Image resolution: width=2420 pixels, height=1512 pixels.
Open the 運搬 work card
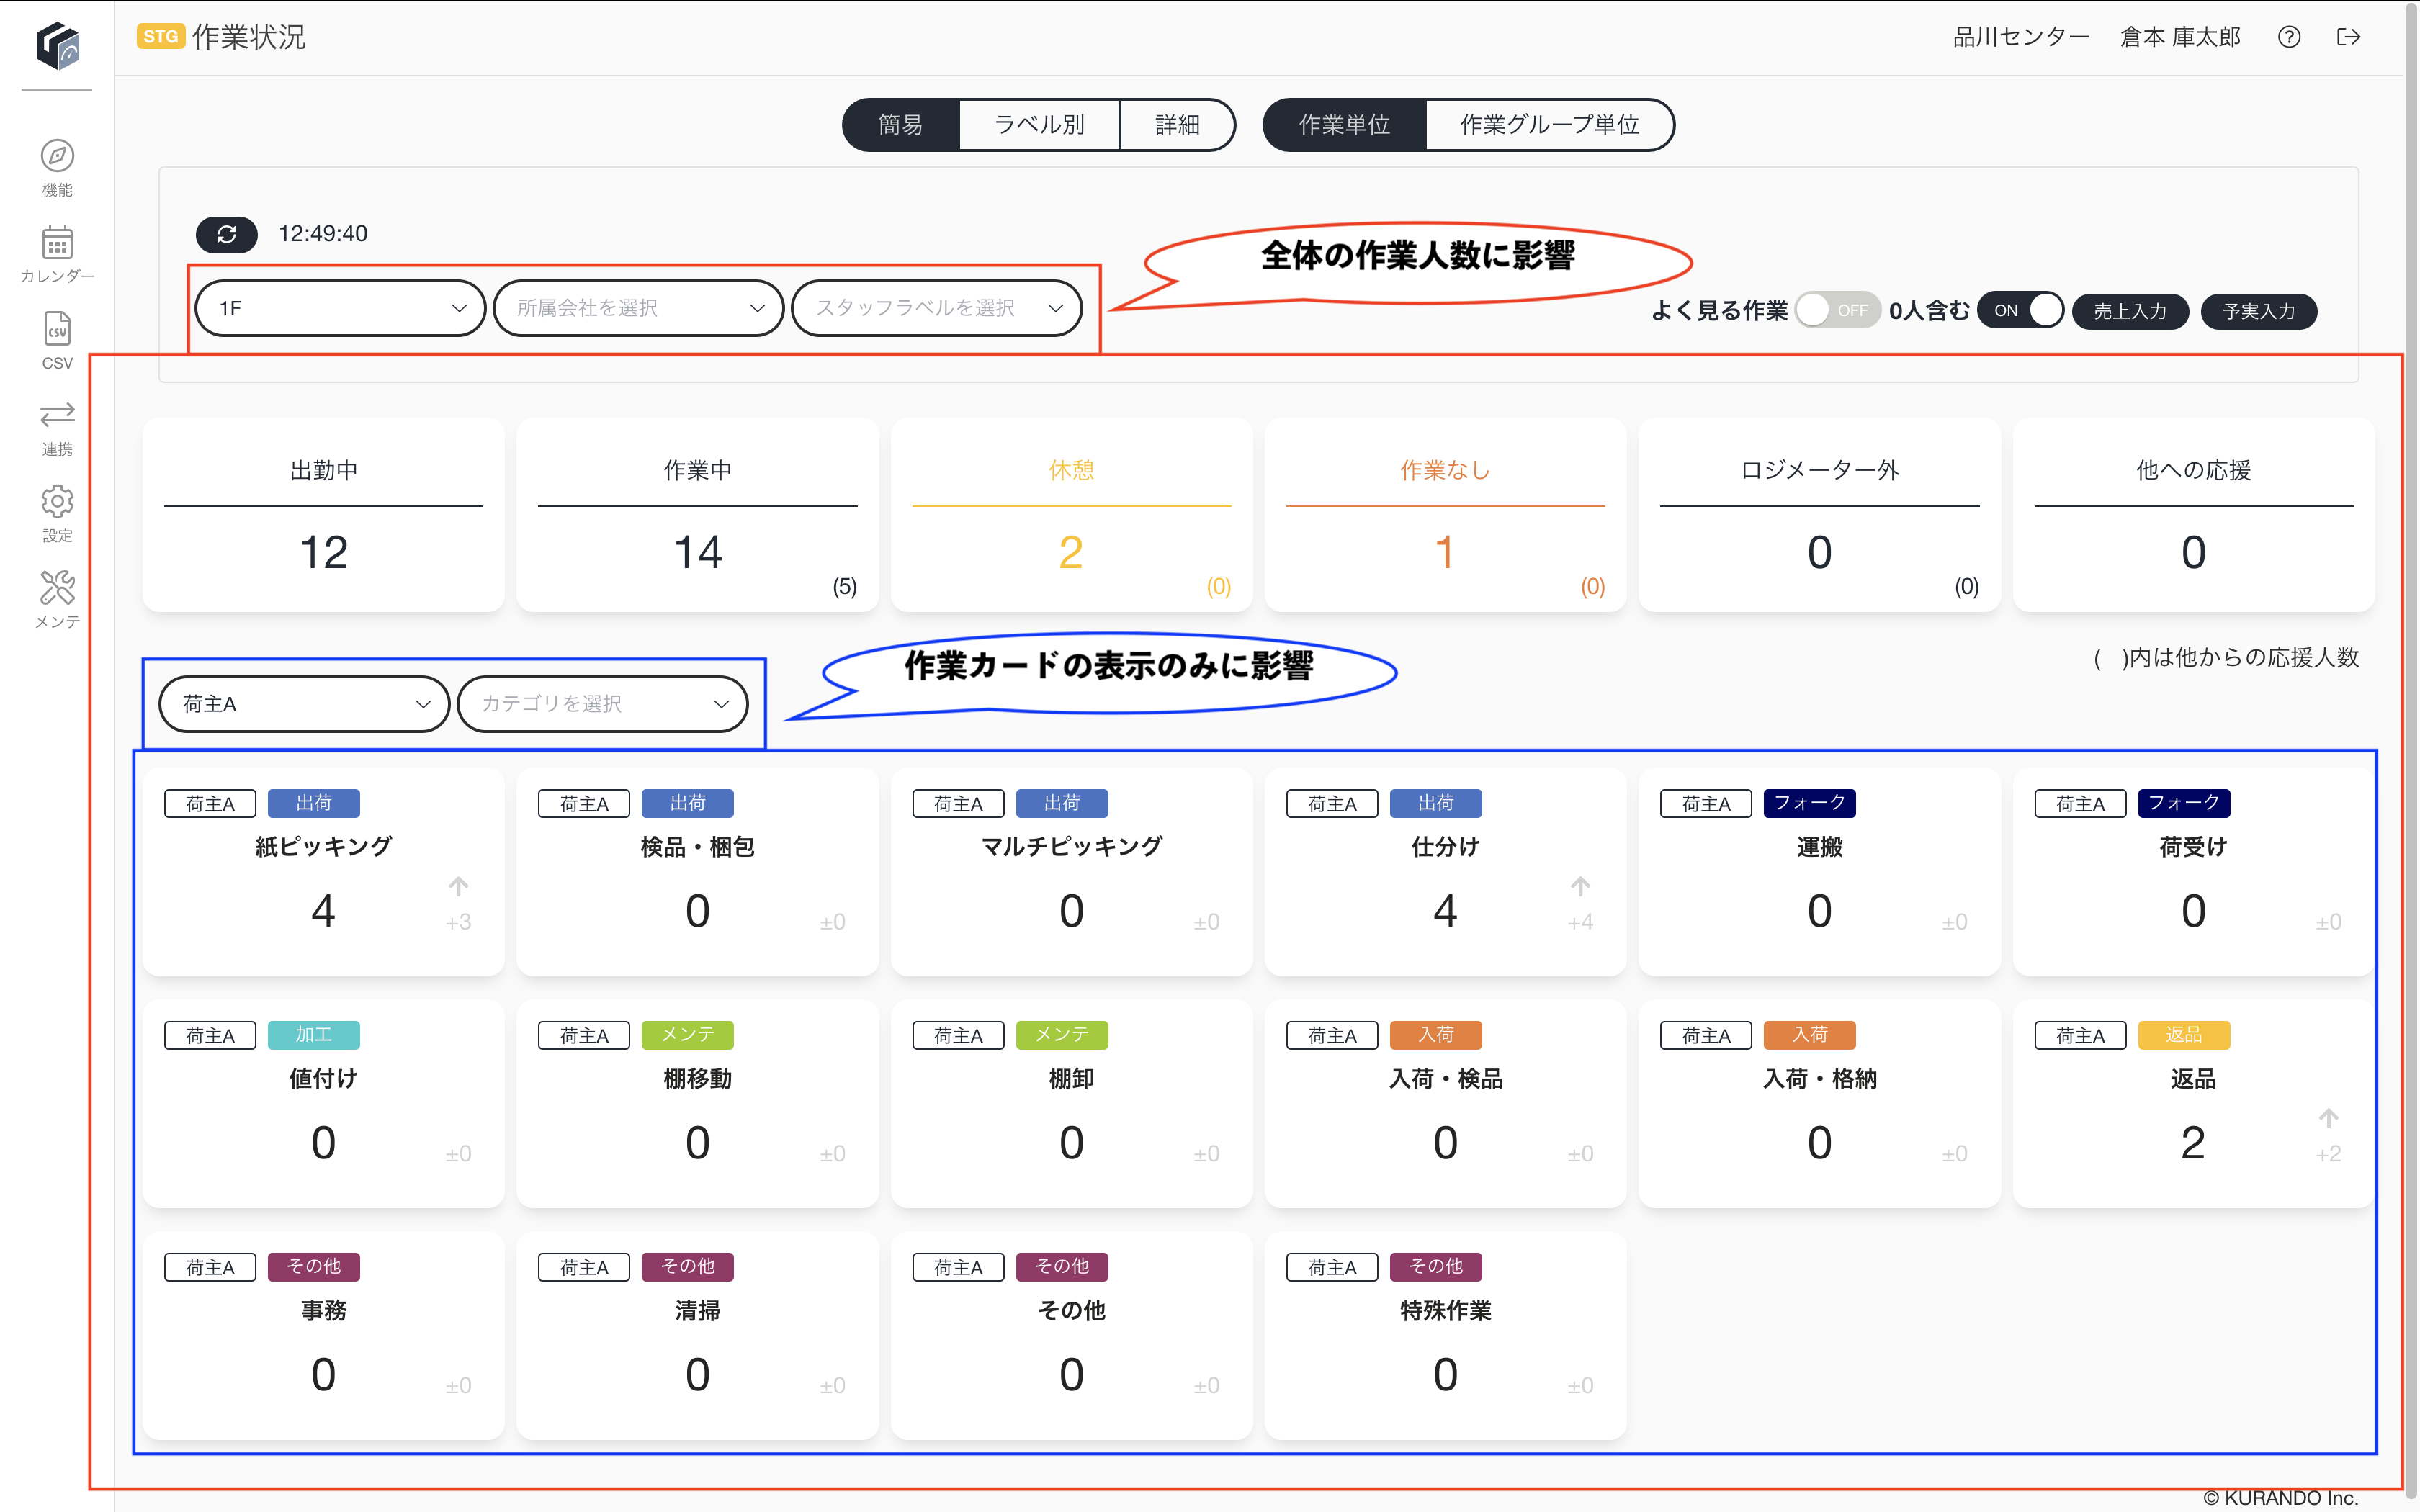(x=1819, y=872)
